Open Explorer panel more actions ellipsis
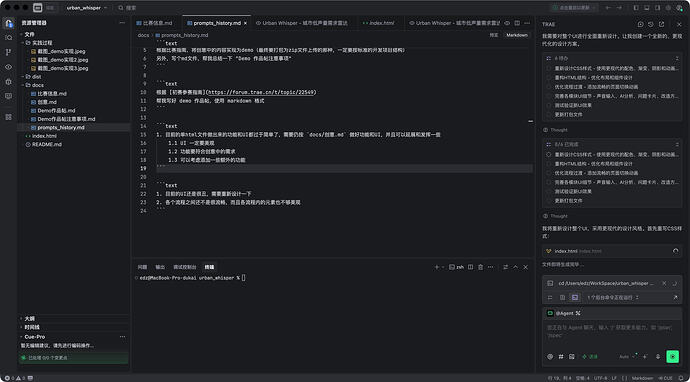Screen dimensions: 690x382 pos(122,23)
